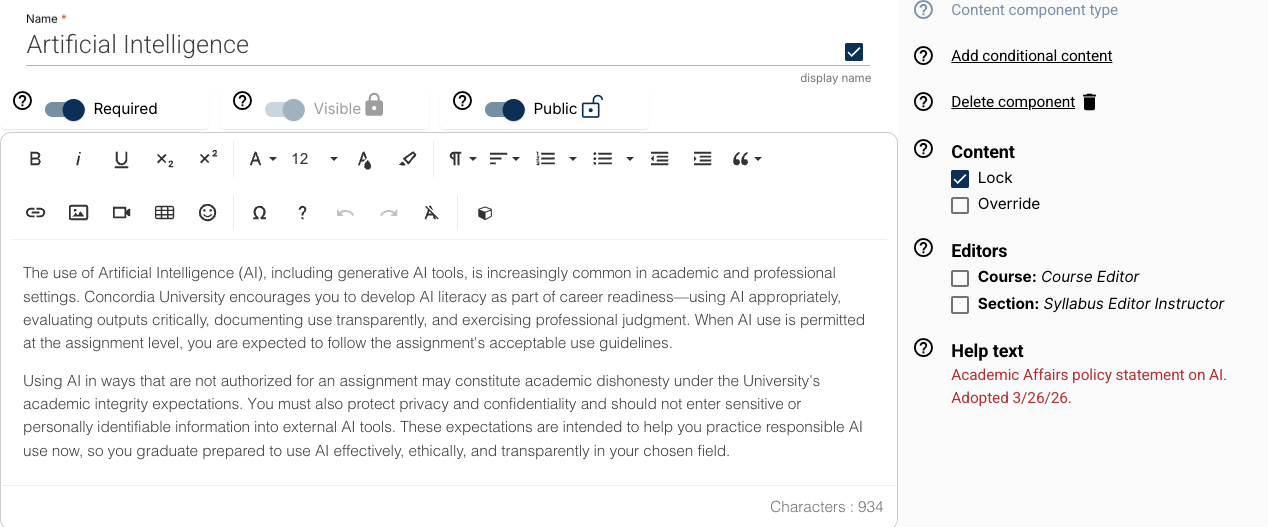Insert a hyperlink
The image size is (1268, 527).
pyautogui.click(x=35, y=212)
